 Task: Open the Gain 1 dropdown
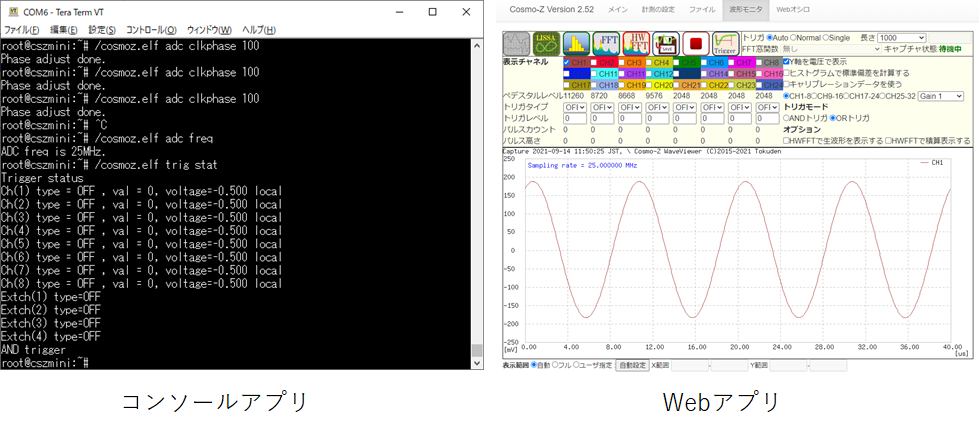click(939, 96)
